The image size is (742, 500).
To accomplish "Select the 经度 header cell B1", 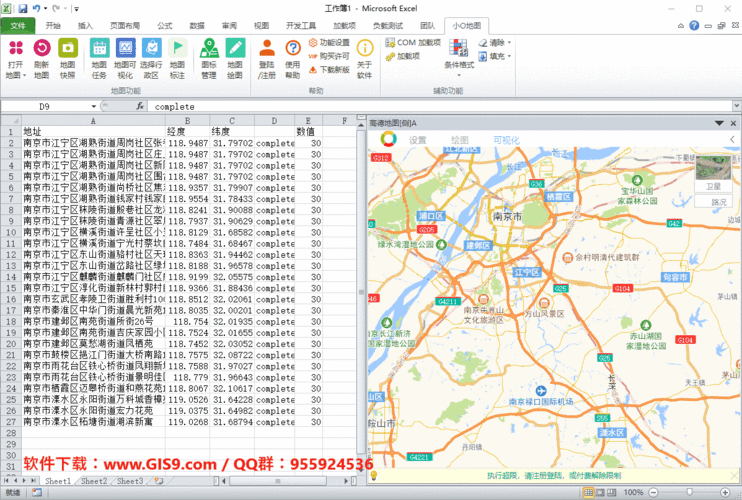I will pos(187,132).
